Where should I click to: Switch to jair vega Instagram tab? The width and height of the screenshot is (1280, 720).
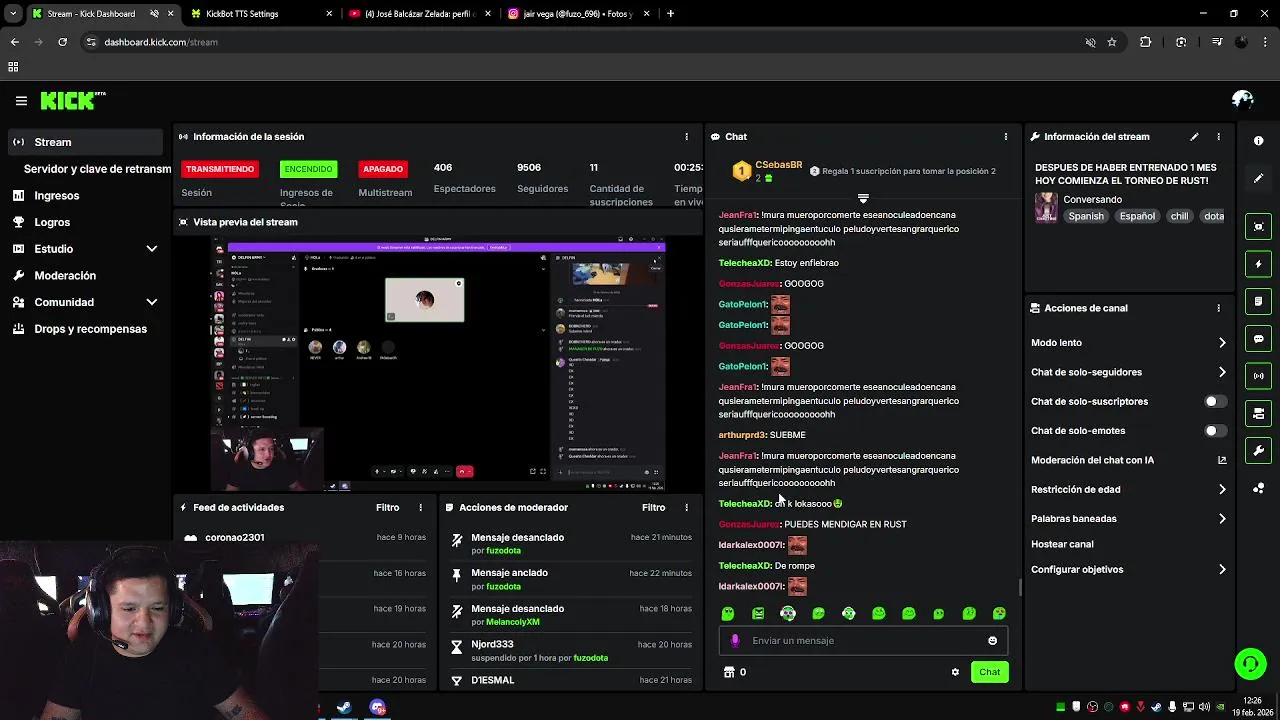pos(578,14)
